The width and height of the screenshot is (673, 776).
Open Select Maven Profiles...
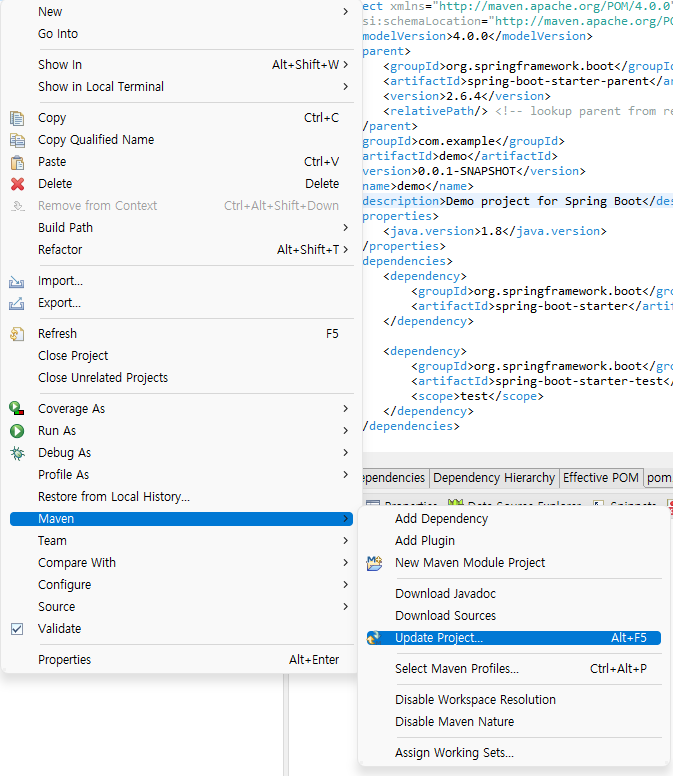click(x=513, y=669)
